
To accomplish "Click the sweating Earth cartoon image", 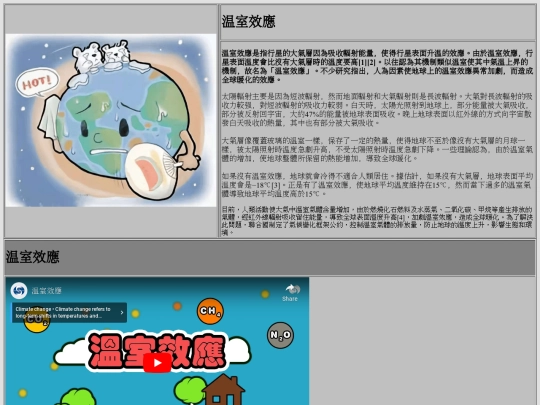I will click(111, 120).
